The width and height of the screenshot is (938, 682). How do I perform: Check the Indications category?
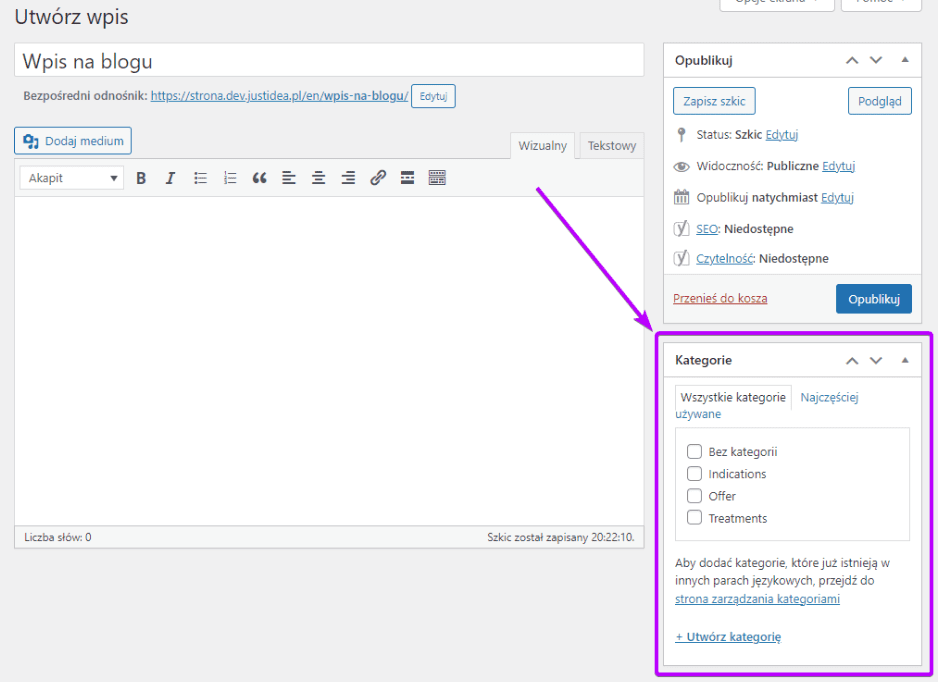(x=694, y=474)
